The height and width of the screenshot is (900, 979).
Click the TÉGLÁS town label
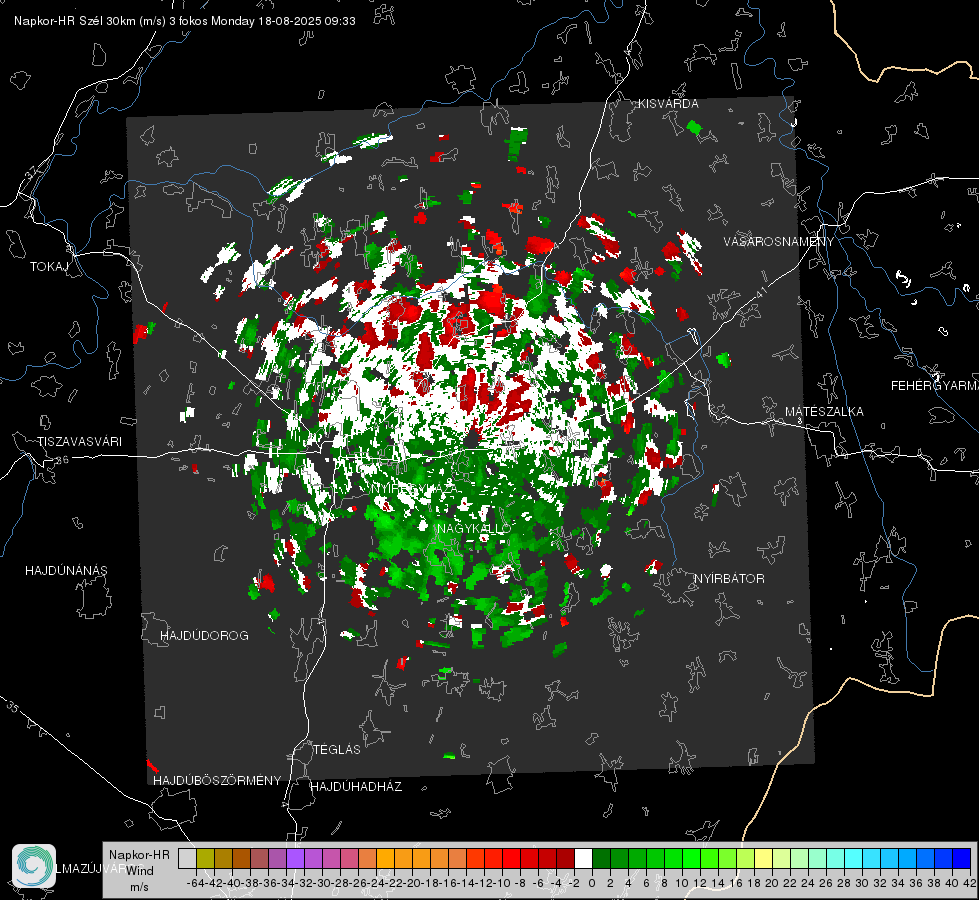(337, 749)
